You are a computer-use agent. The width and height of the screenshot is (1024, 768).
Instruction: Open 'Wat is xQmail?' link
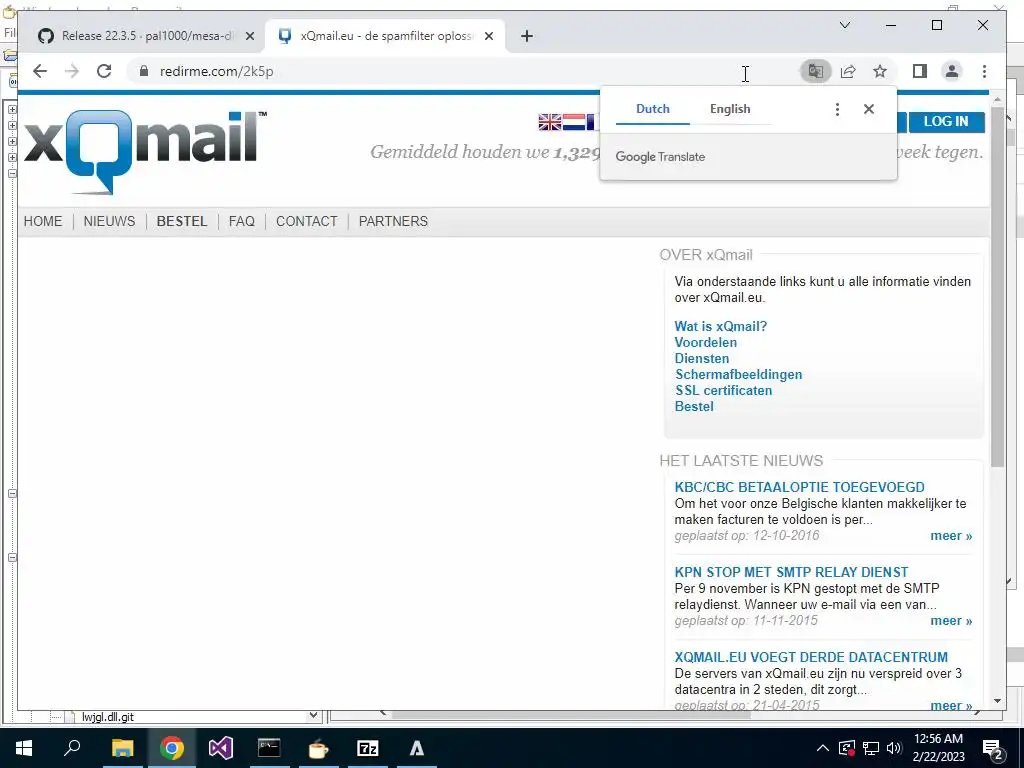[x=720, y=327]
